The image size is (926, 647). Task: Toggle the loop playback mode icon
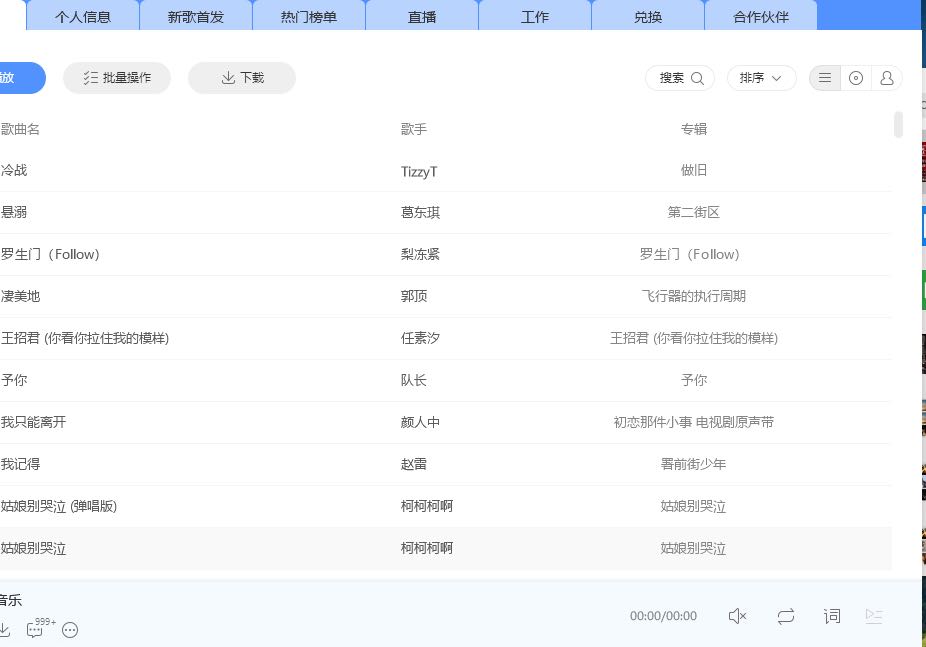coord(785,616)
